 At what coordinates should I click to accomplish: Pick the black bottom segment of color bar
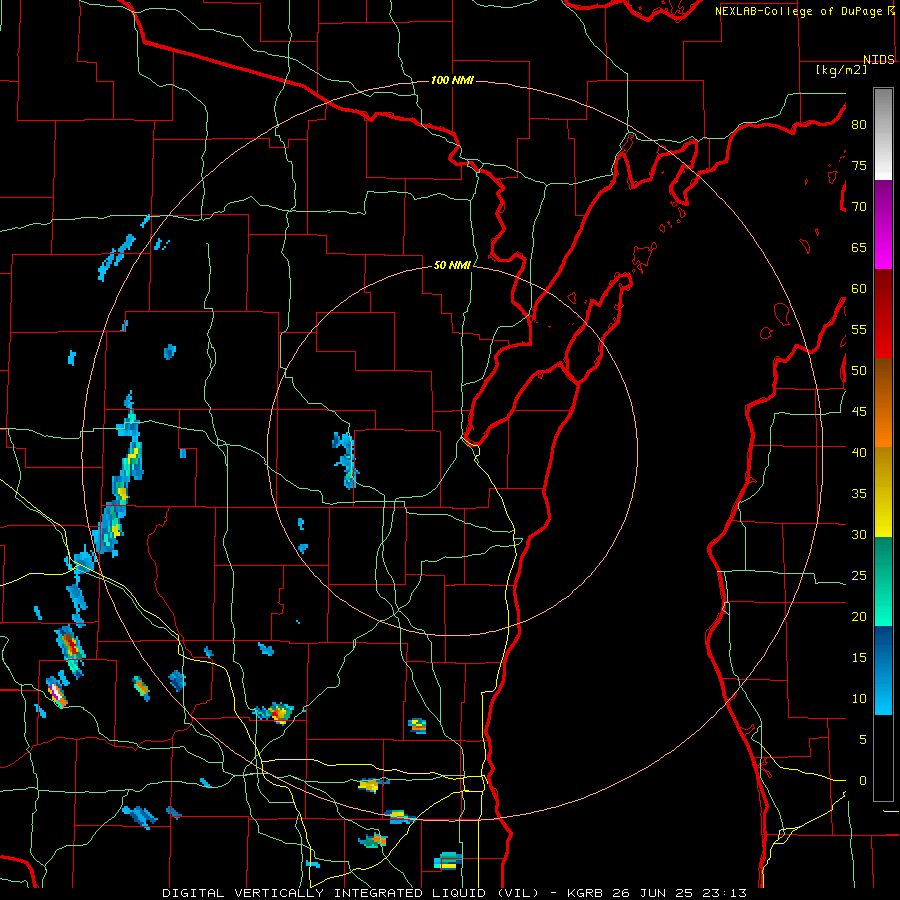[x=883, y=758]
